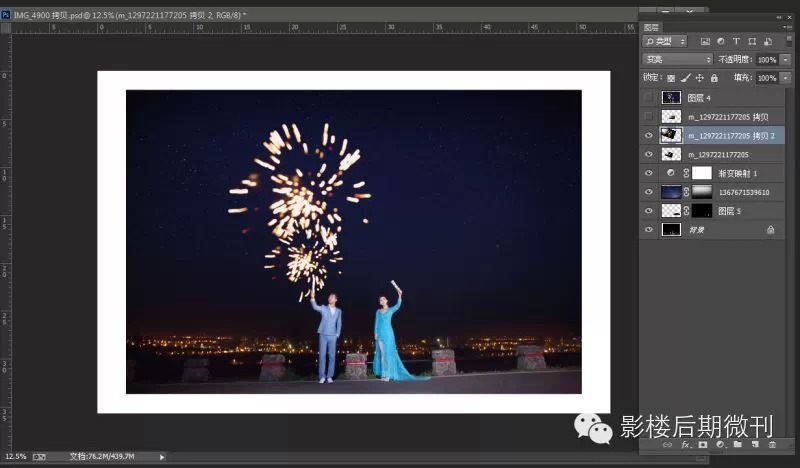Click link layers icon at panel bottom
This screenshot has width=800, height=468.
(667, 445)
